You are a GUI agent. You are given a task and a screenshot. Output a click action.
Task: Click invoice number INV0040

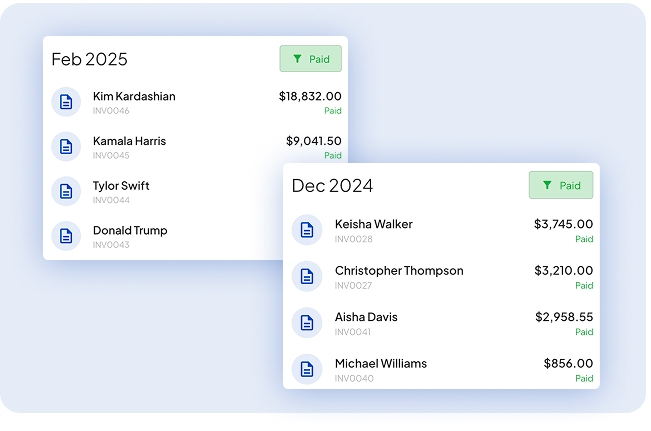click(x=354, y=379)
